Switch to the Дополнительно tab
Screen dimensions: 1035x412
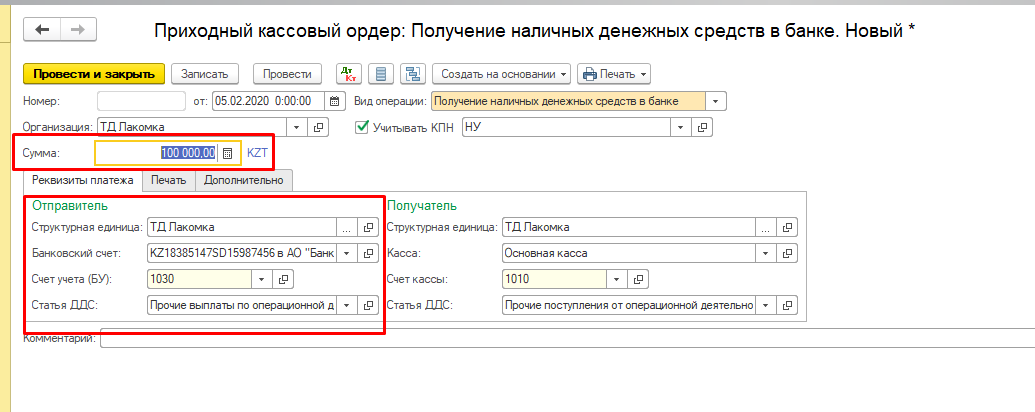pos(243,180)
